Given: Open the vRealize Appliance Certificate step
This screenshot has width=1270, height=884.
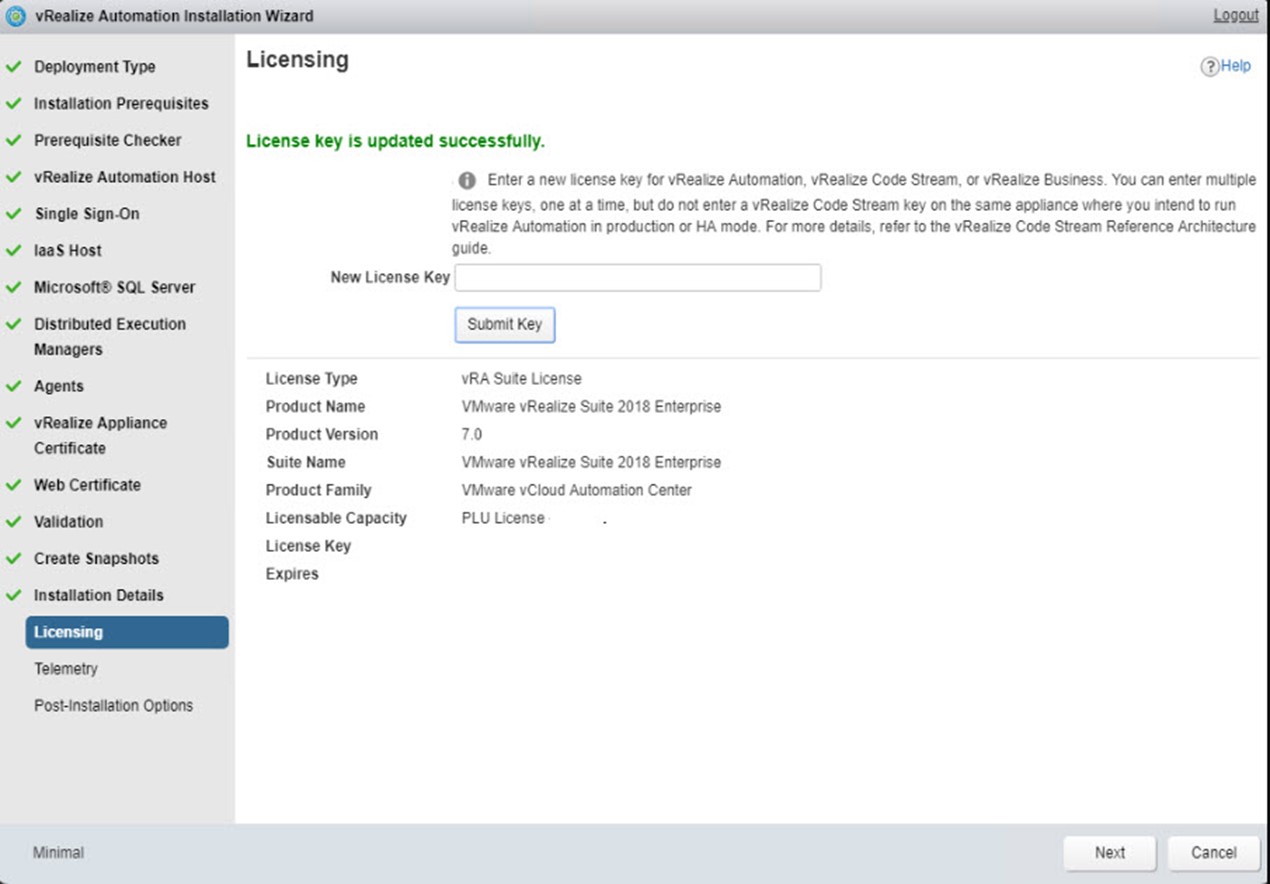Looking at the screenshot, I should [x=101, y=436].
